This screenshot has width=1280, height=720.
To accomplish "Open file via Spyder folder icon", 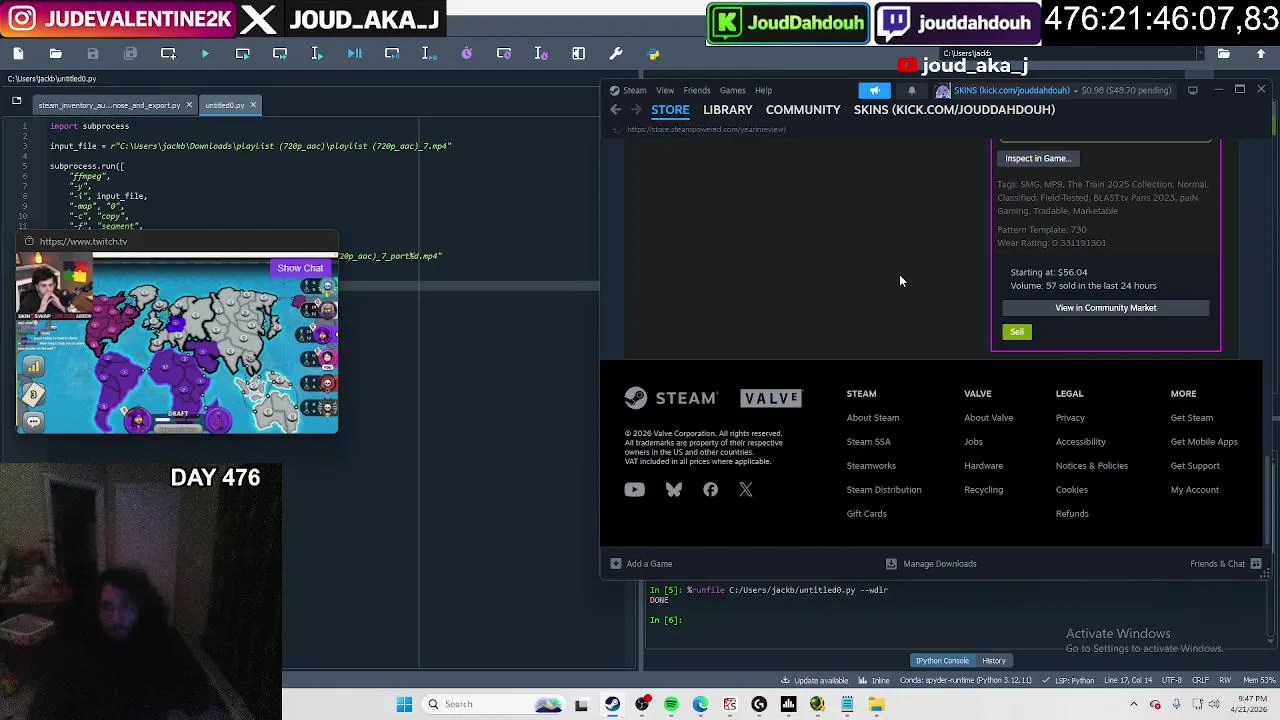I will 56,53.
